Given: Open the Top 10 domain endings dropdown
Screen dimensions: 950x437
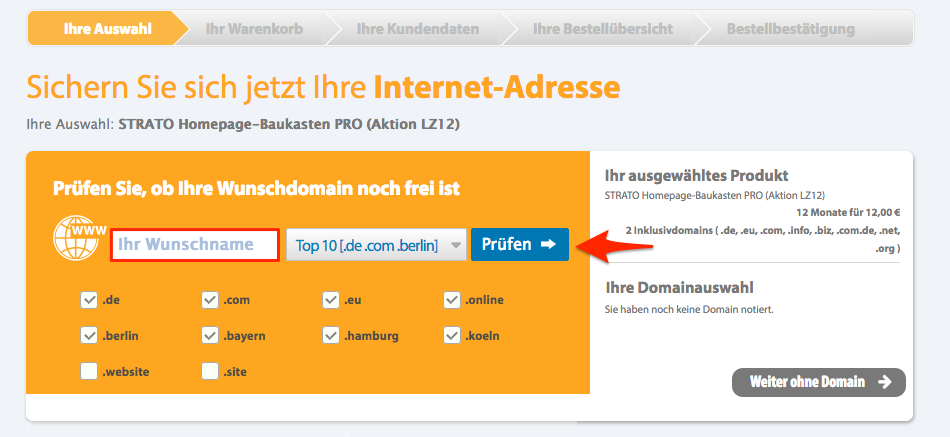Looking at the screenshot, I should point(376,244).
